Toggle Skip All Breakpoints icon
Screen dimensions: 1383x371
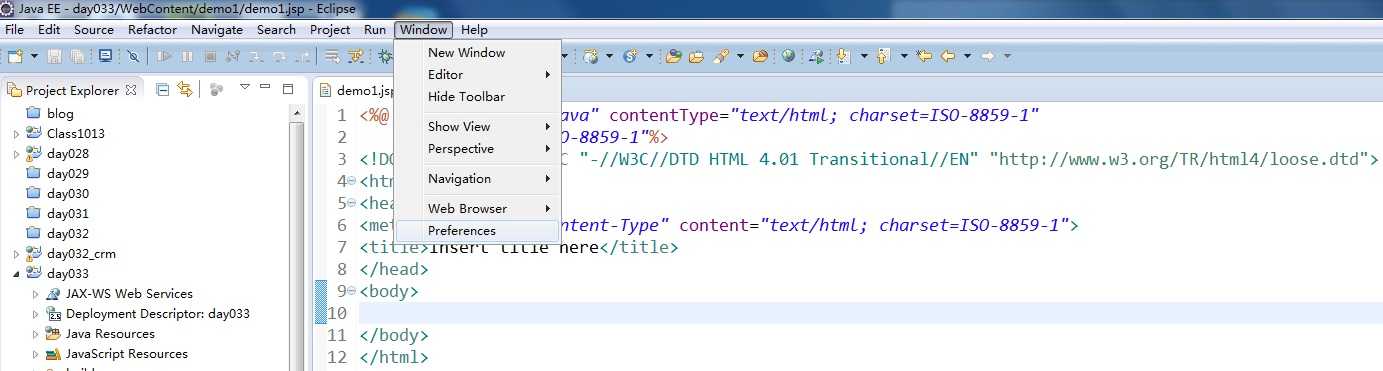pyautogui.click(x=133, y=56)
